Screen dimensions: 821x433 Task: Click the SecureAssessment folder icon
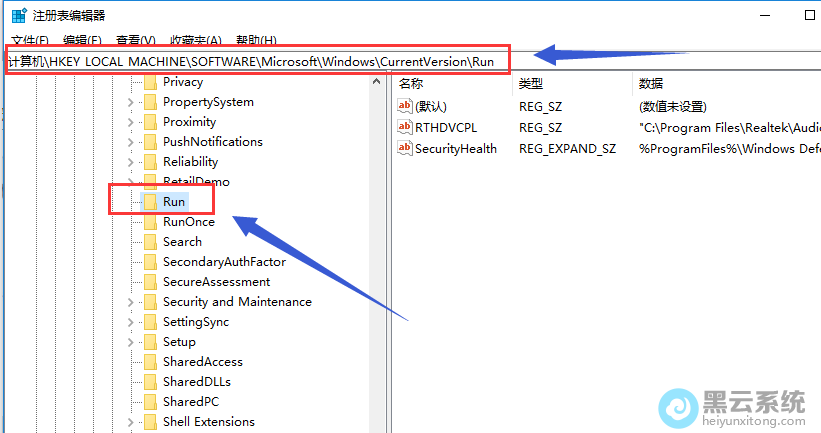(150, 282)
